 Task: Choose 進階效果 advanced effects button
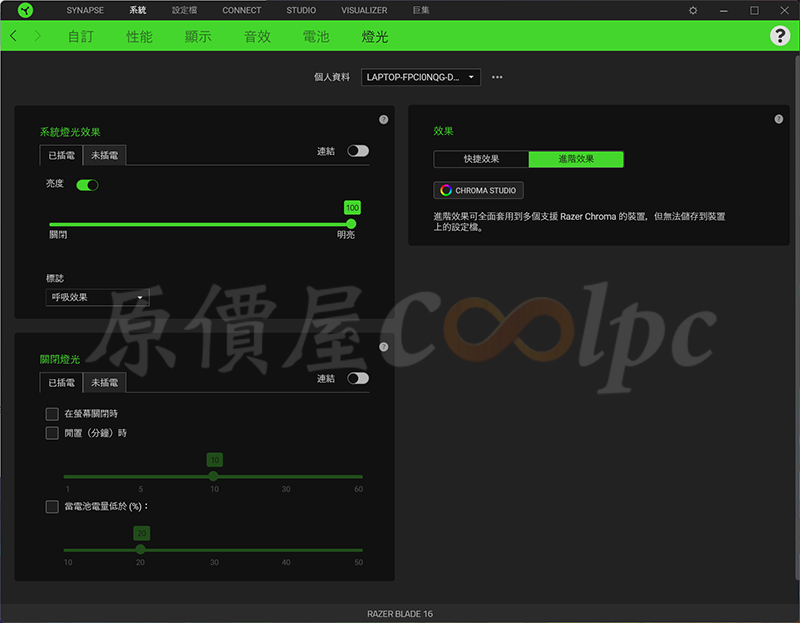(576, 159)
